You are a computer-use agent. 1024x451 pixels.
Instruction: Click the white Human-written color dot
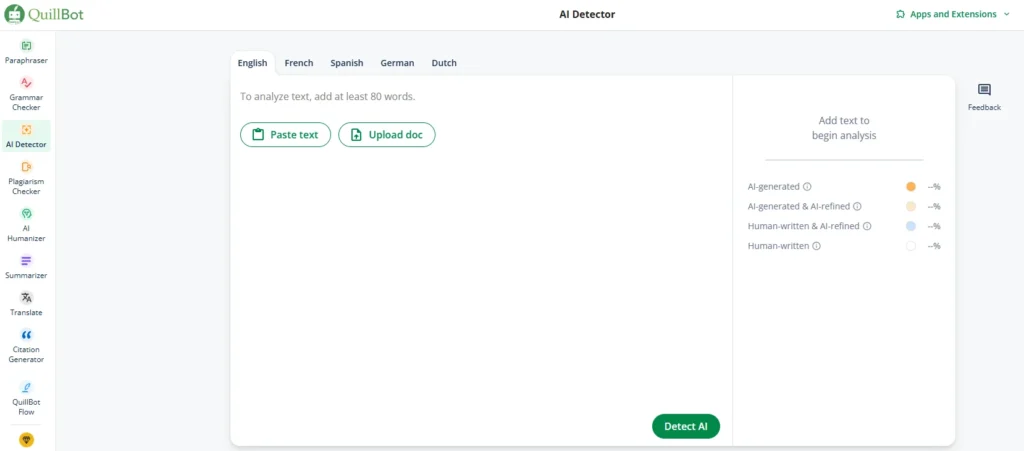911,246
